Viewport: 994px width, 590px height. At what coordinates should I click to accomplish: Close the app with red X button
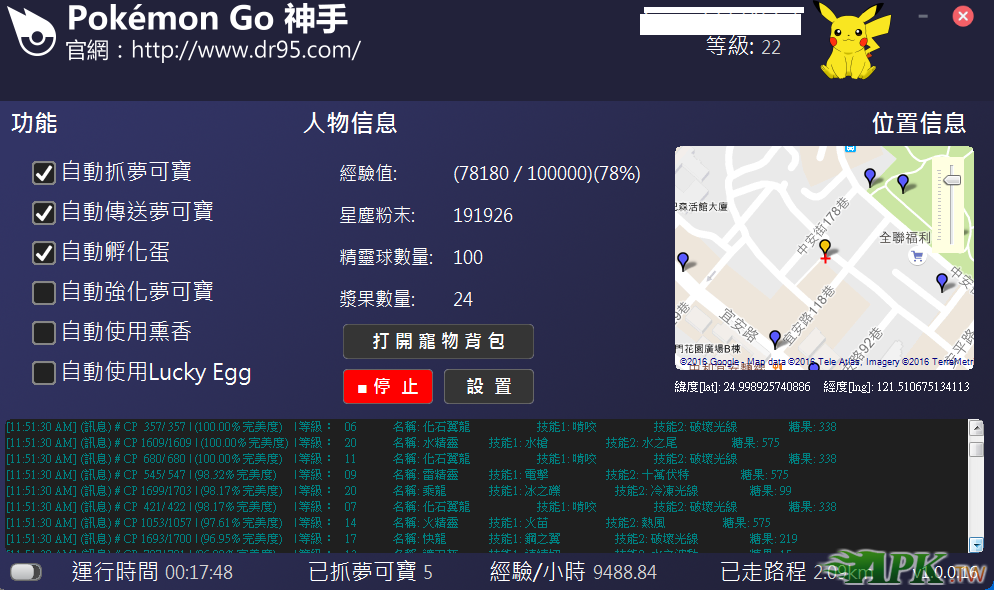(x=962, y=16)
